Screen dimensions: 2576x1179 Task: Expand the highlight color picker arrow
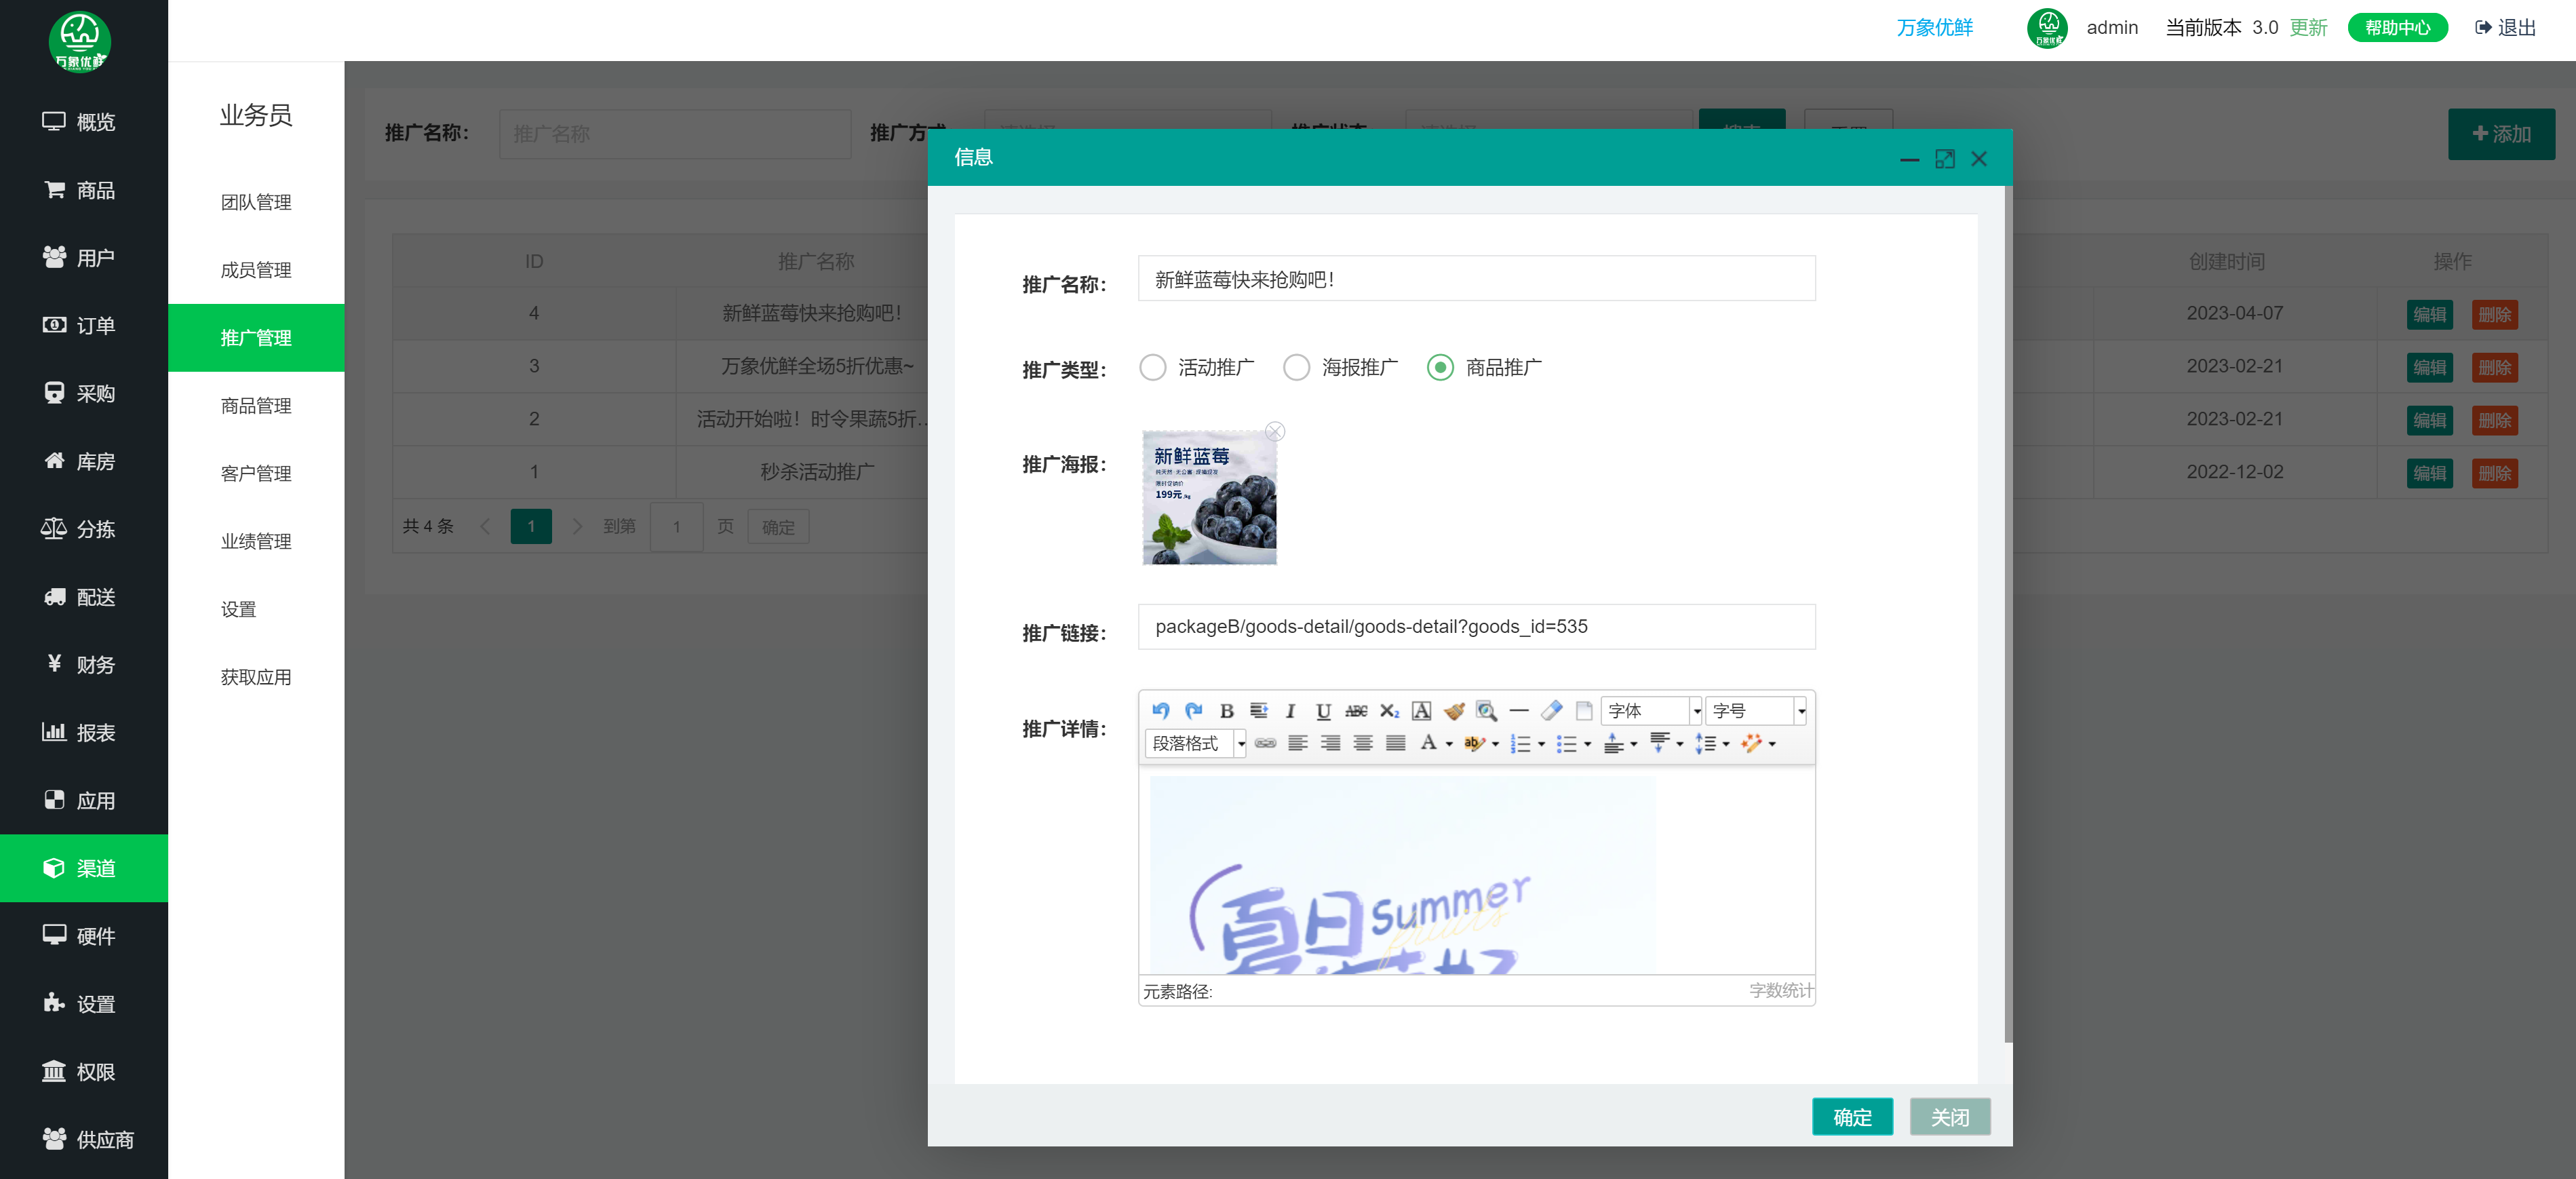click(1495, 744)
